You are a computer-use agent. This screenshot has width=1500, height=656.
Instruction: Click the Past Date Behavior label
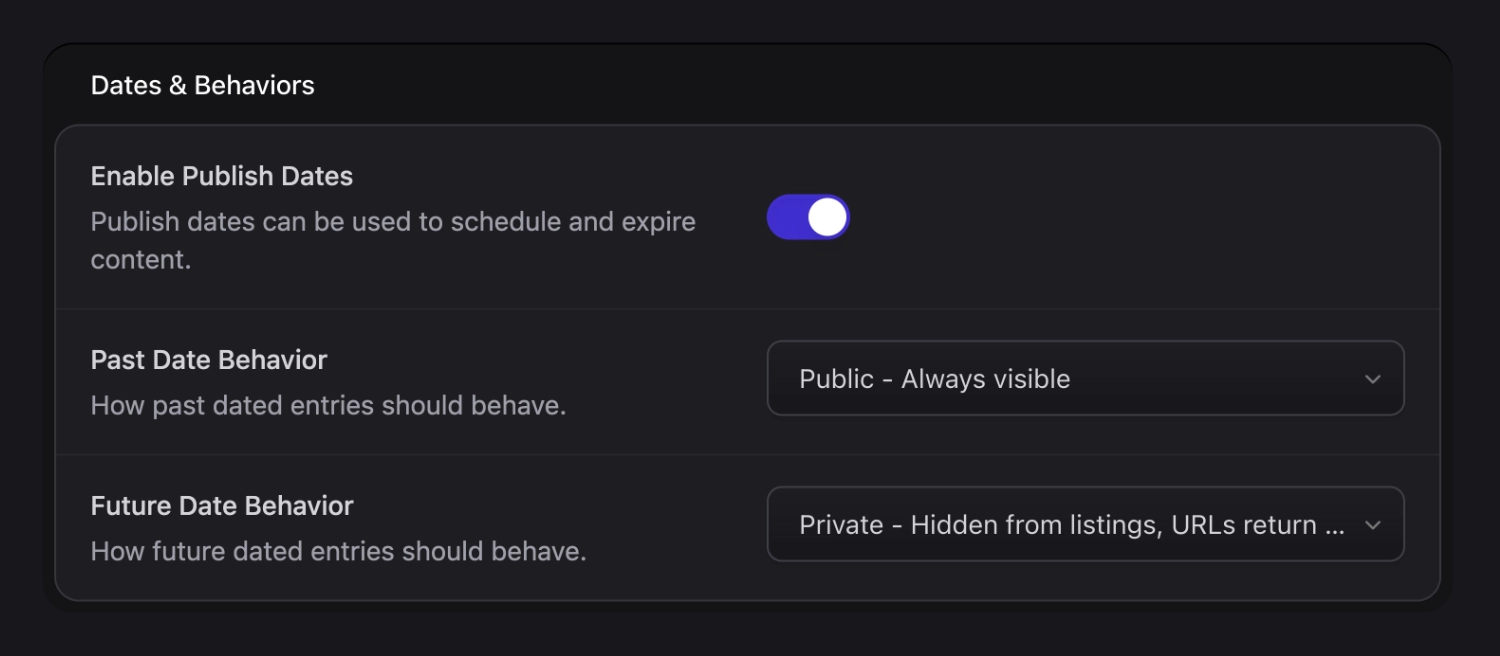pyautogui.click(x=208, y=360)
